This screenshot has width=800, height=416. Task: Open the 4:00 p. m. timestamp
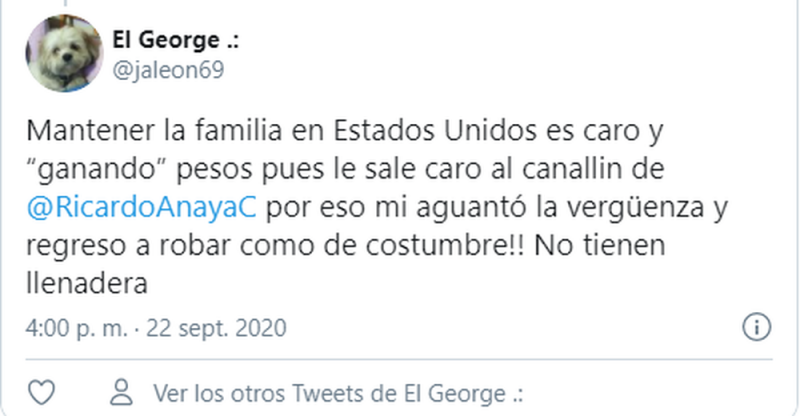(77, 328)
